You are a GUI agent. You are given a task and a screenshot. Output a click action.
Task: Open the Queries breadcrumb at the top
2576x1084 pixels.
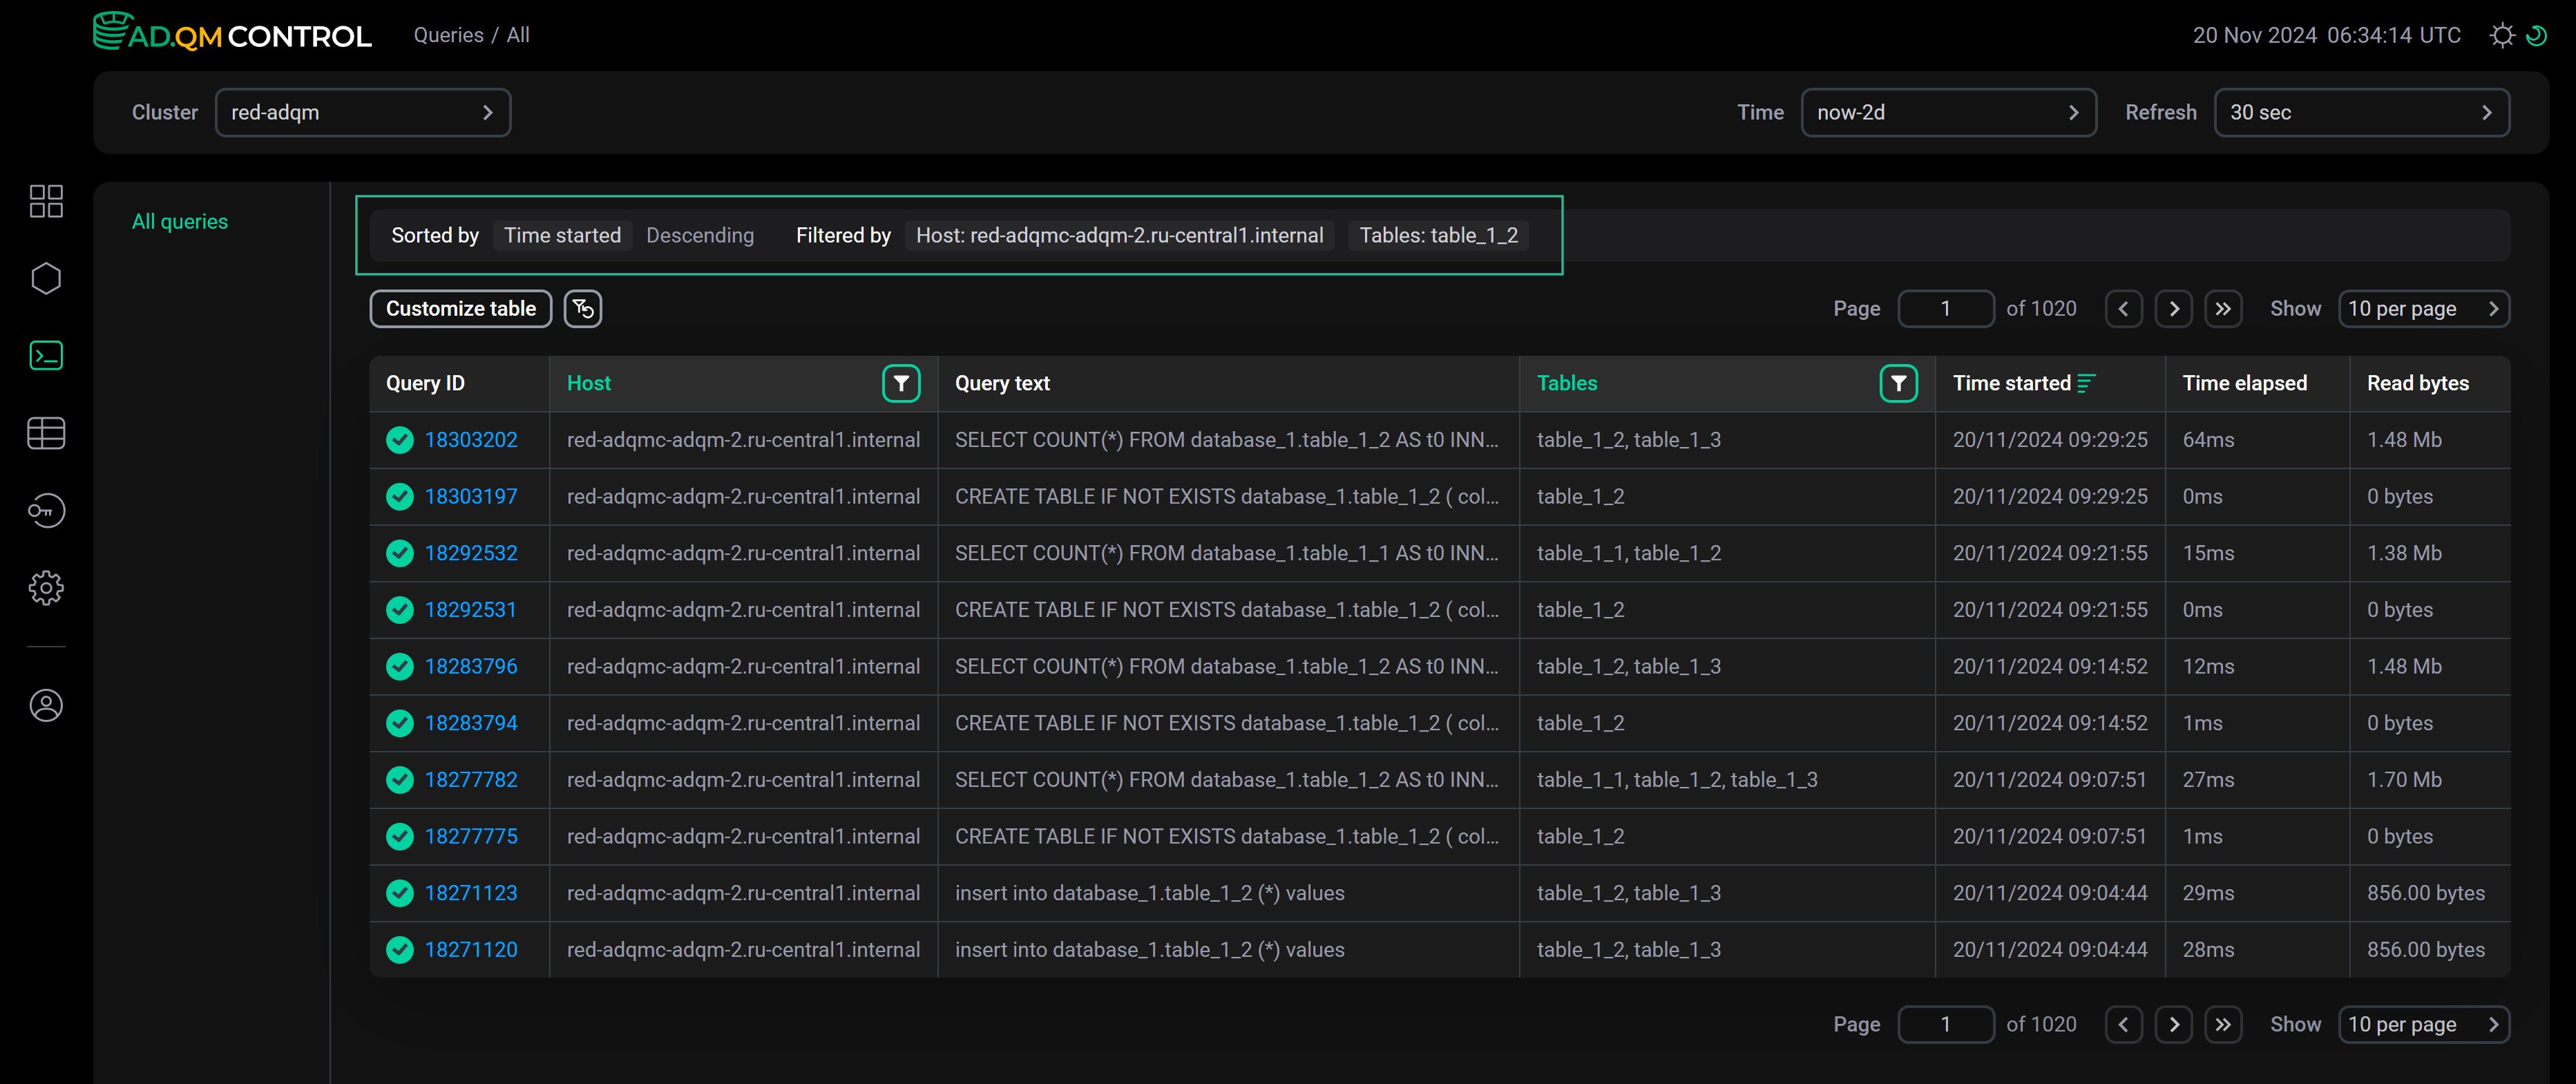click(x=444, y=34)
